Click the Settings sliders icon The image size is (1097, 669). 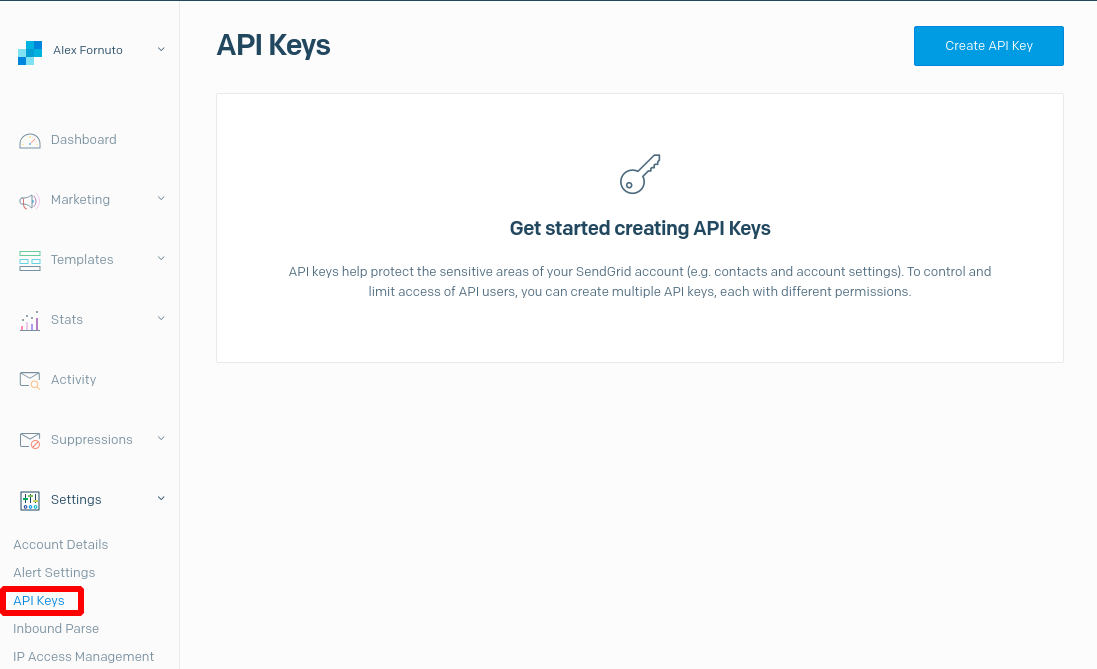tap(29, 499)
